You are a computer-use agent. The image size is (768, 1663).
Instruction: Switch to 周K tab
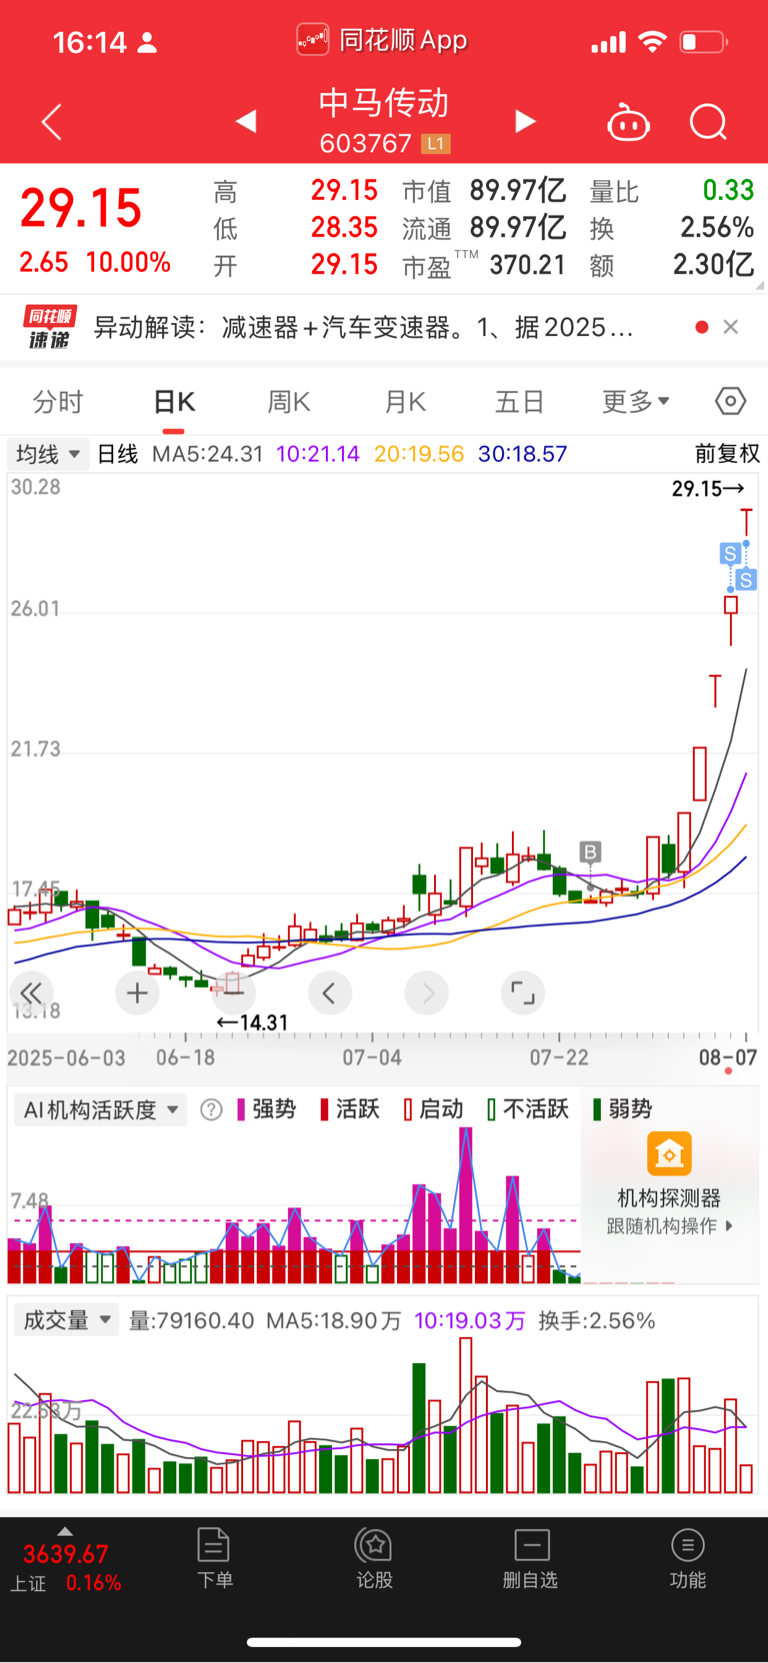pos(289,402)
